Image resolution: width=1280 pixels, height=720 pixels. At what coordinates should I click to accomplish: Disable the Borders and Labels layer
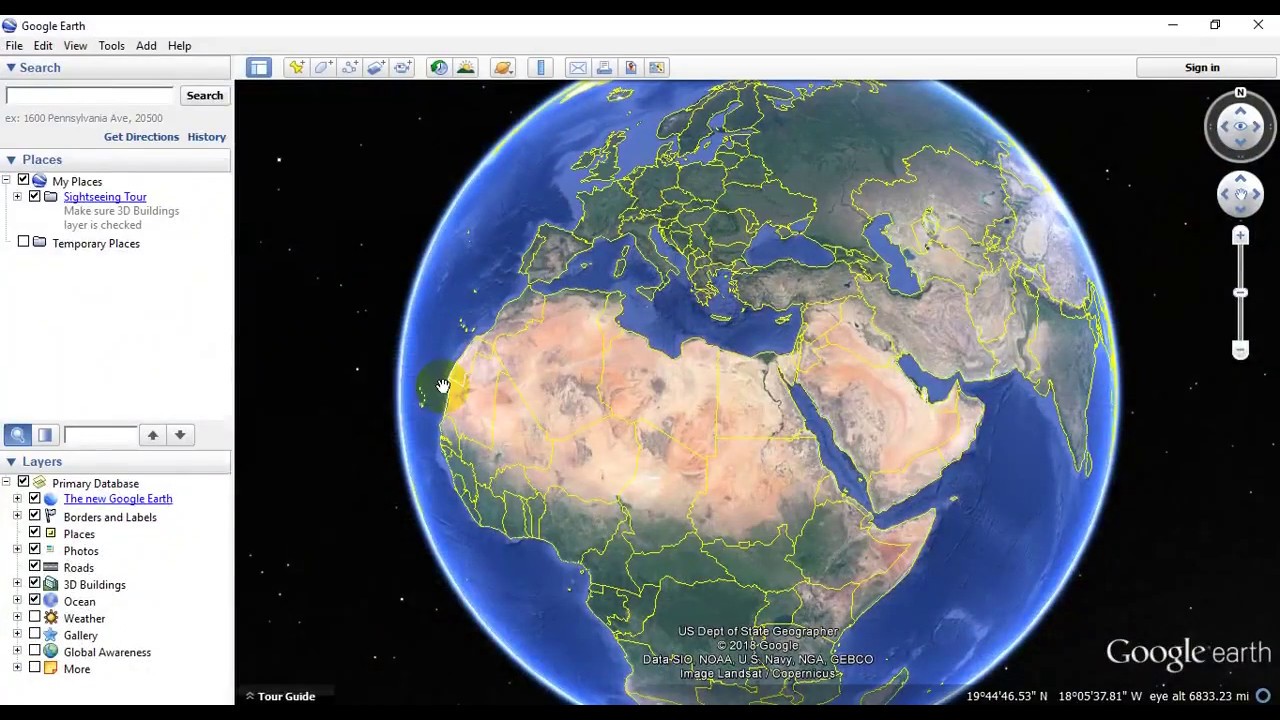click(x=34, y=516)
